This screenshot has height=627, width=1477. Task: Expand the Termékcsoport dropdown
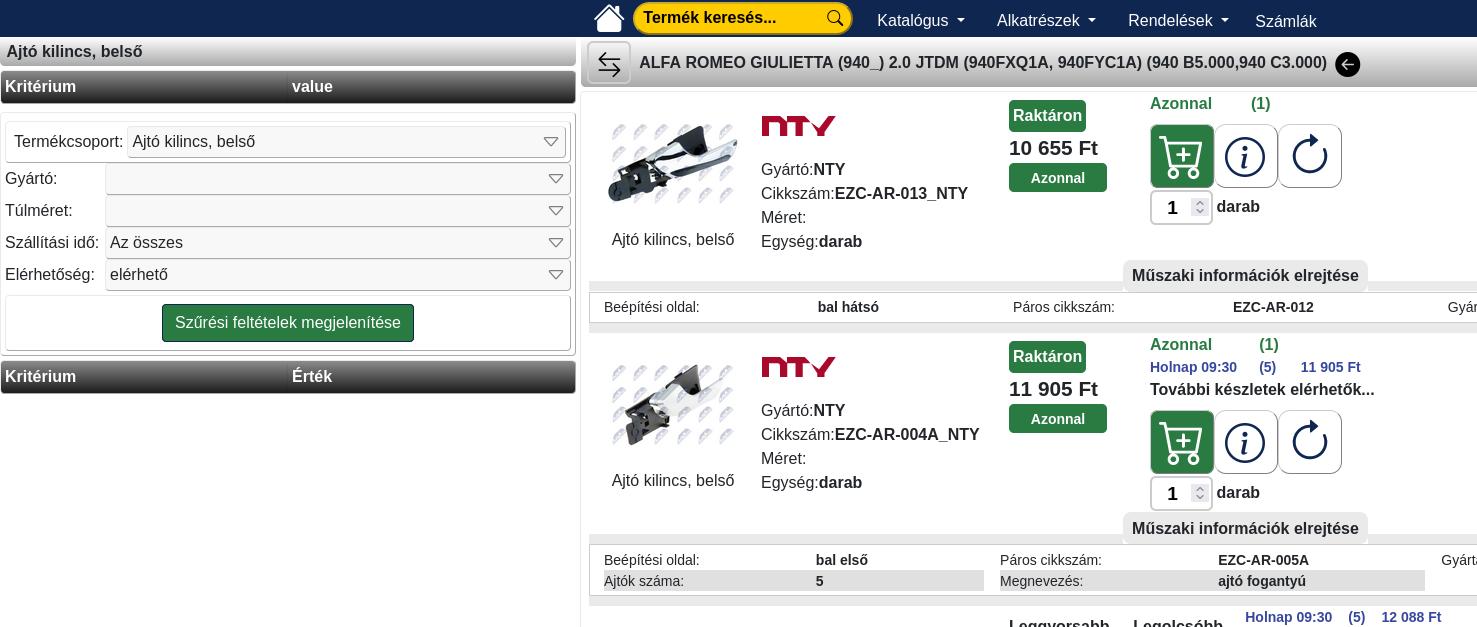346,142
